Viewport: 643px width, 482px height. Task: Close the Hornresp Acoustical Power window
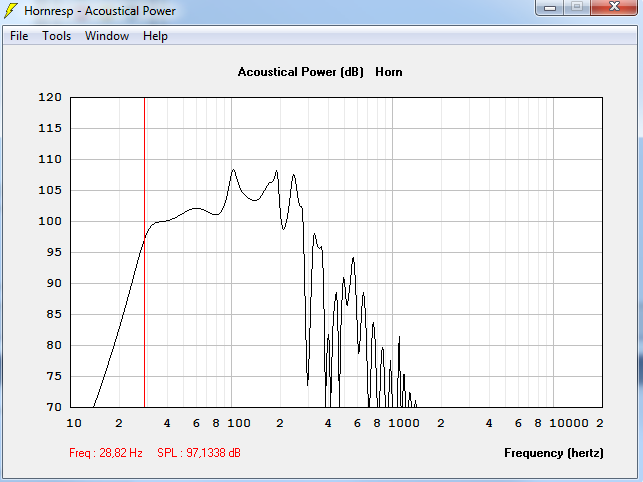(x=614, y=7)
